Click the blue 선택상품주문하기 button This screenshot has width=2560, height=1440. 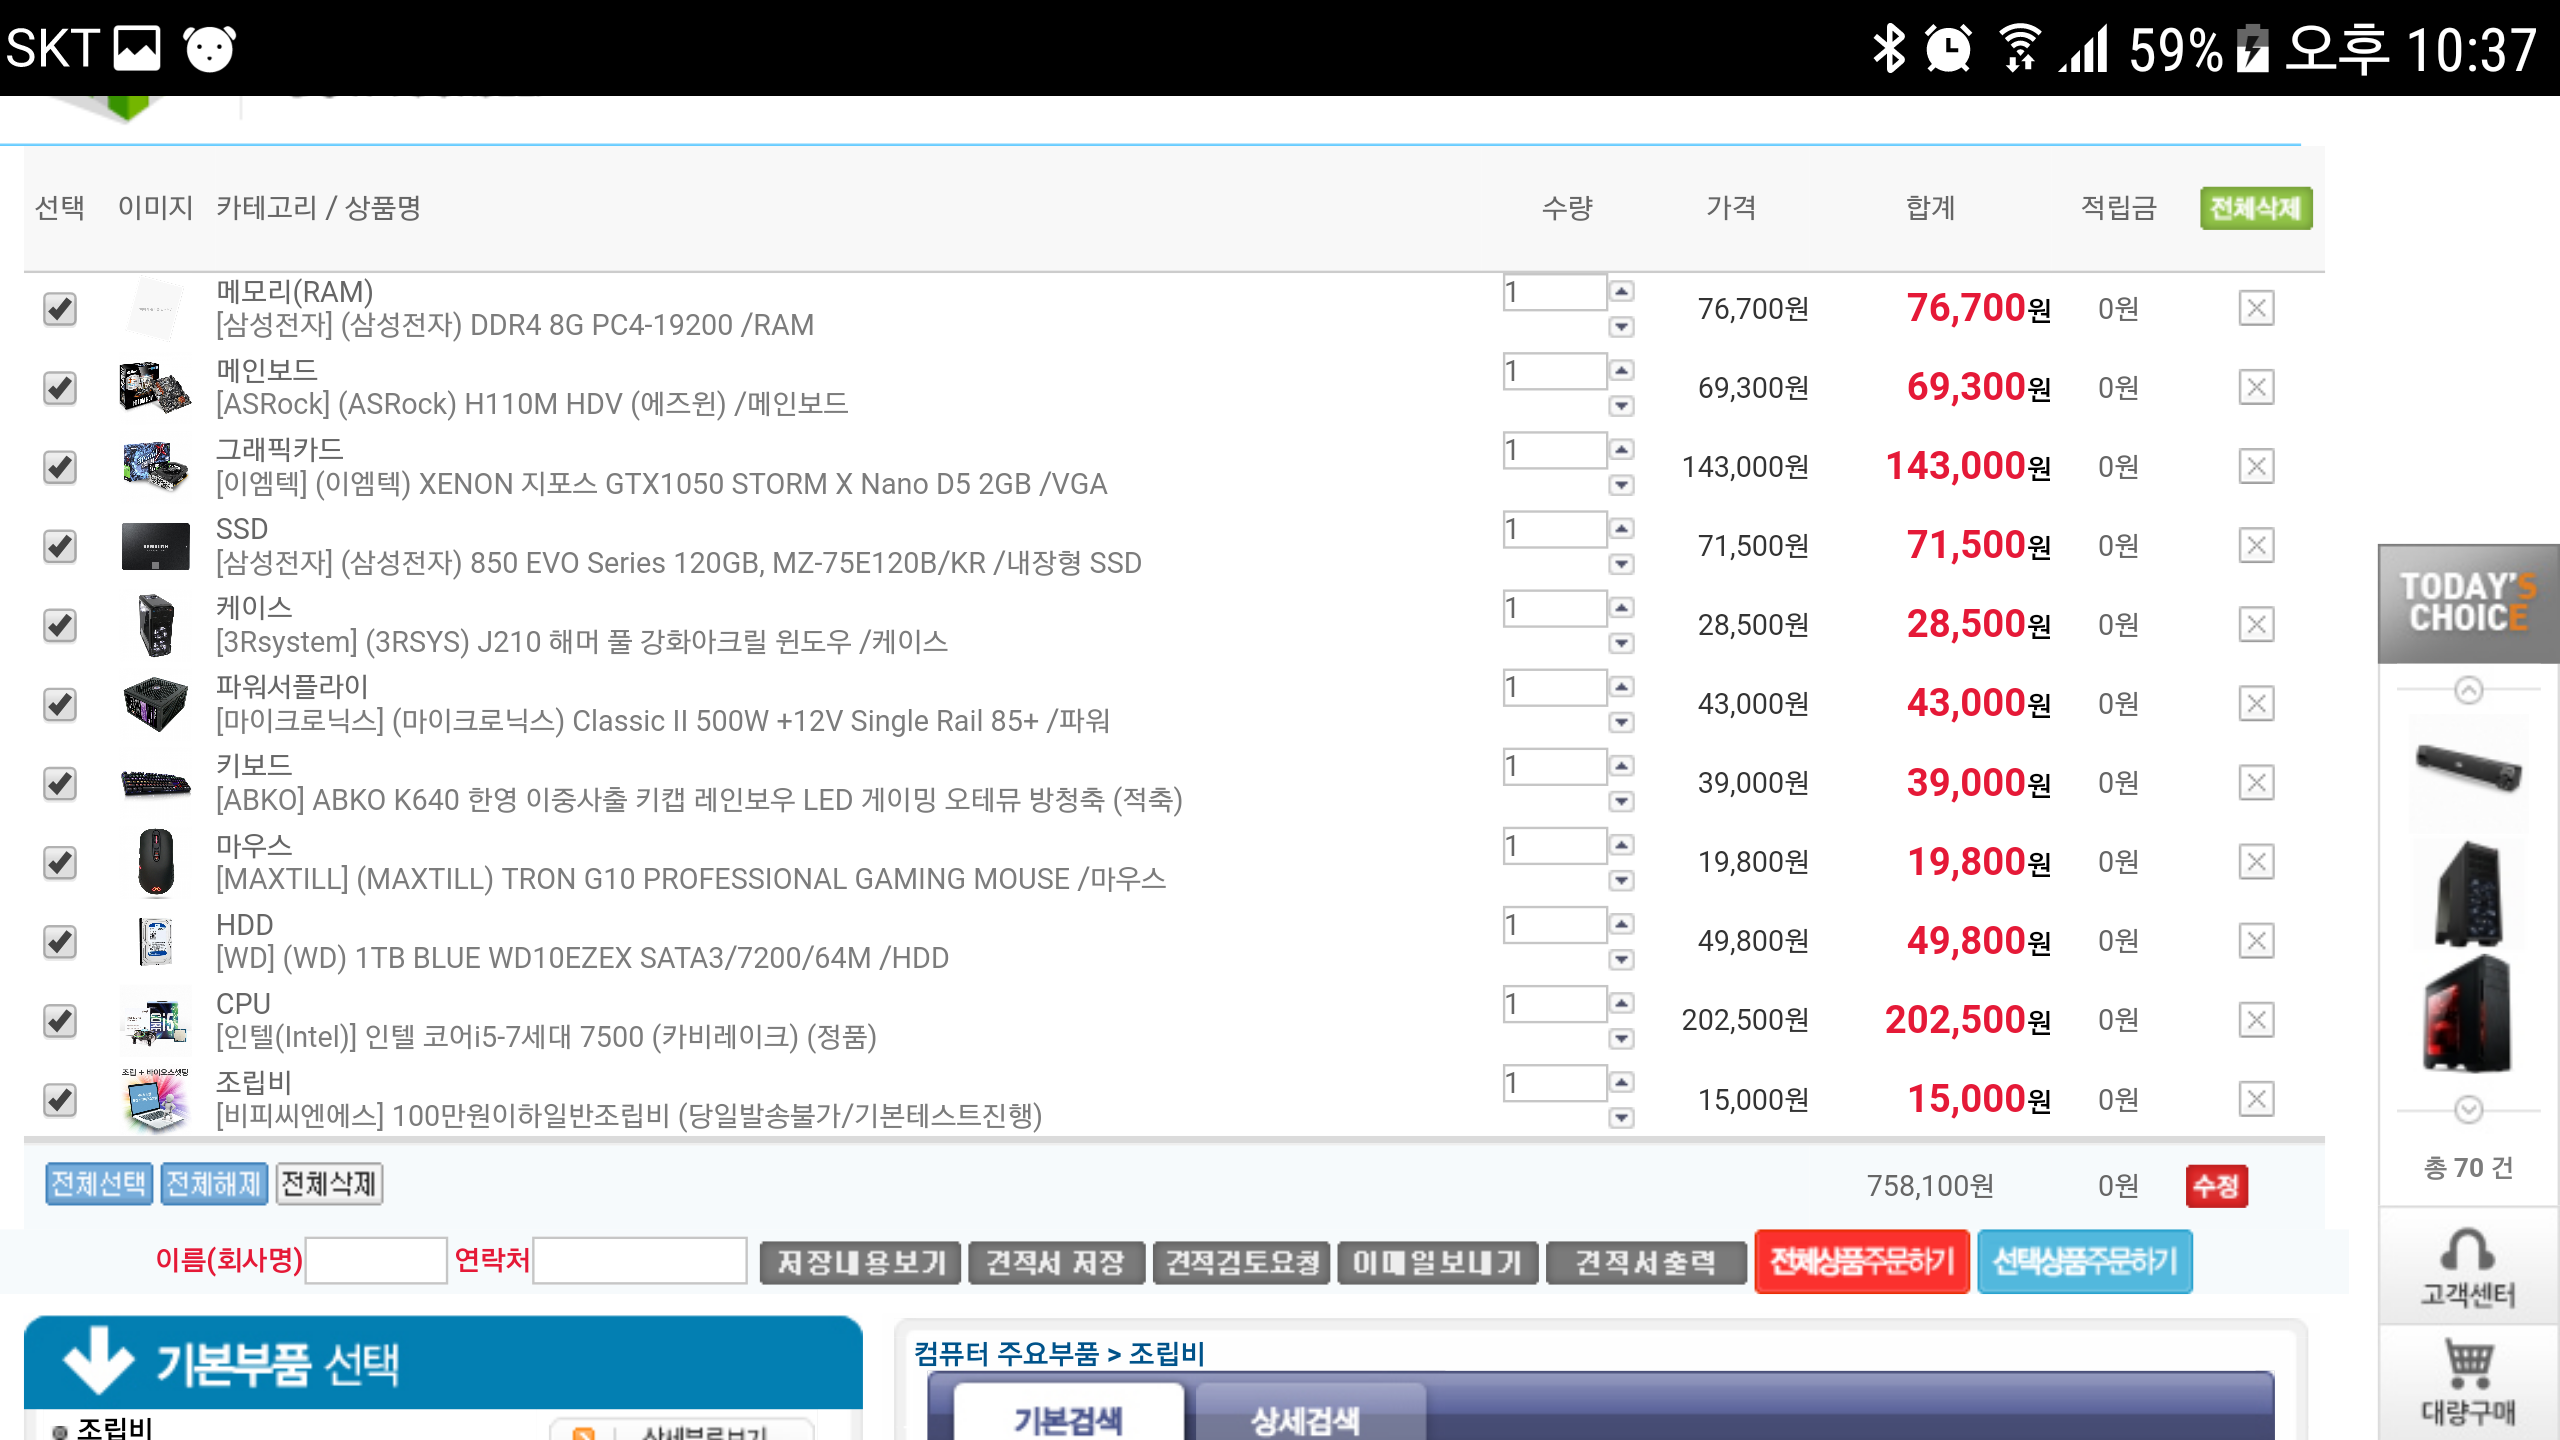(2085, 1262)
